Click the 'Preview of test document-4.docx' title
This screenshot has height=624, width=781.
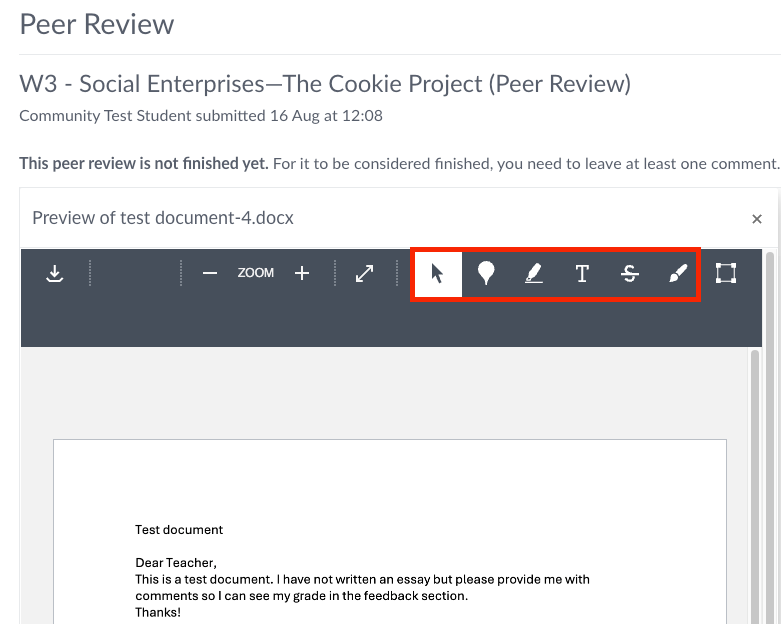(x=163, y=218)
